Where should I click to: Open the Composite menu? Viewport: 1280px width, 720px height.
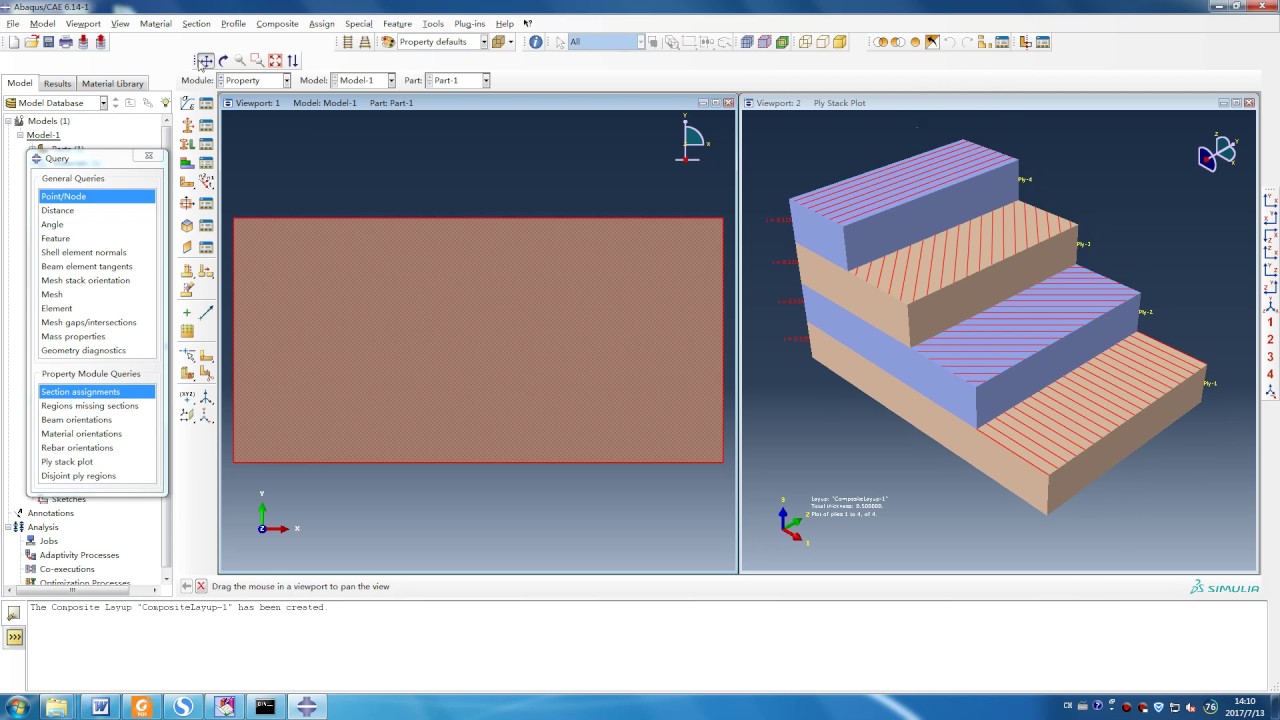pos(277,24)
